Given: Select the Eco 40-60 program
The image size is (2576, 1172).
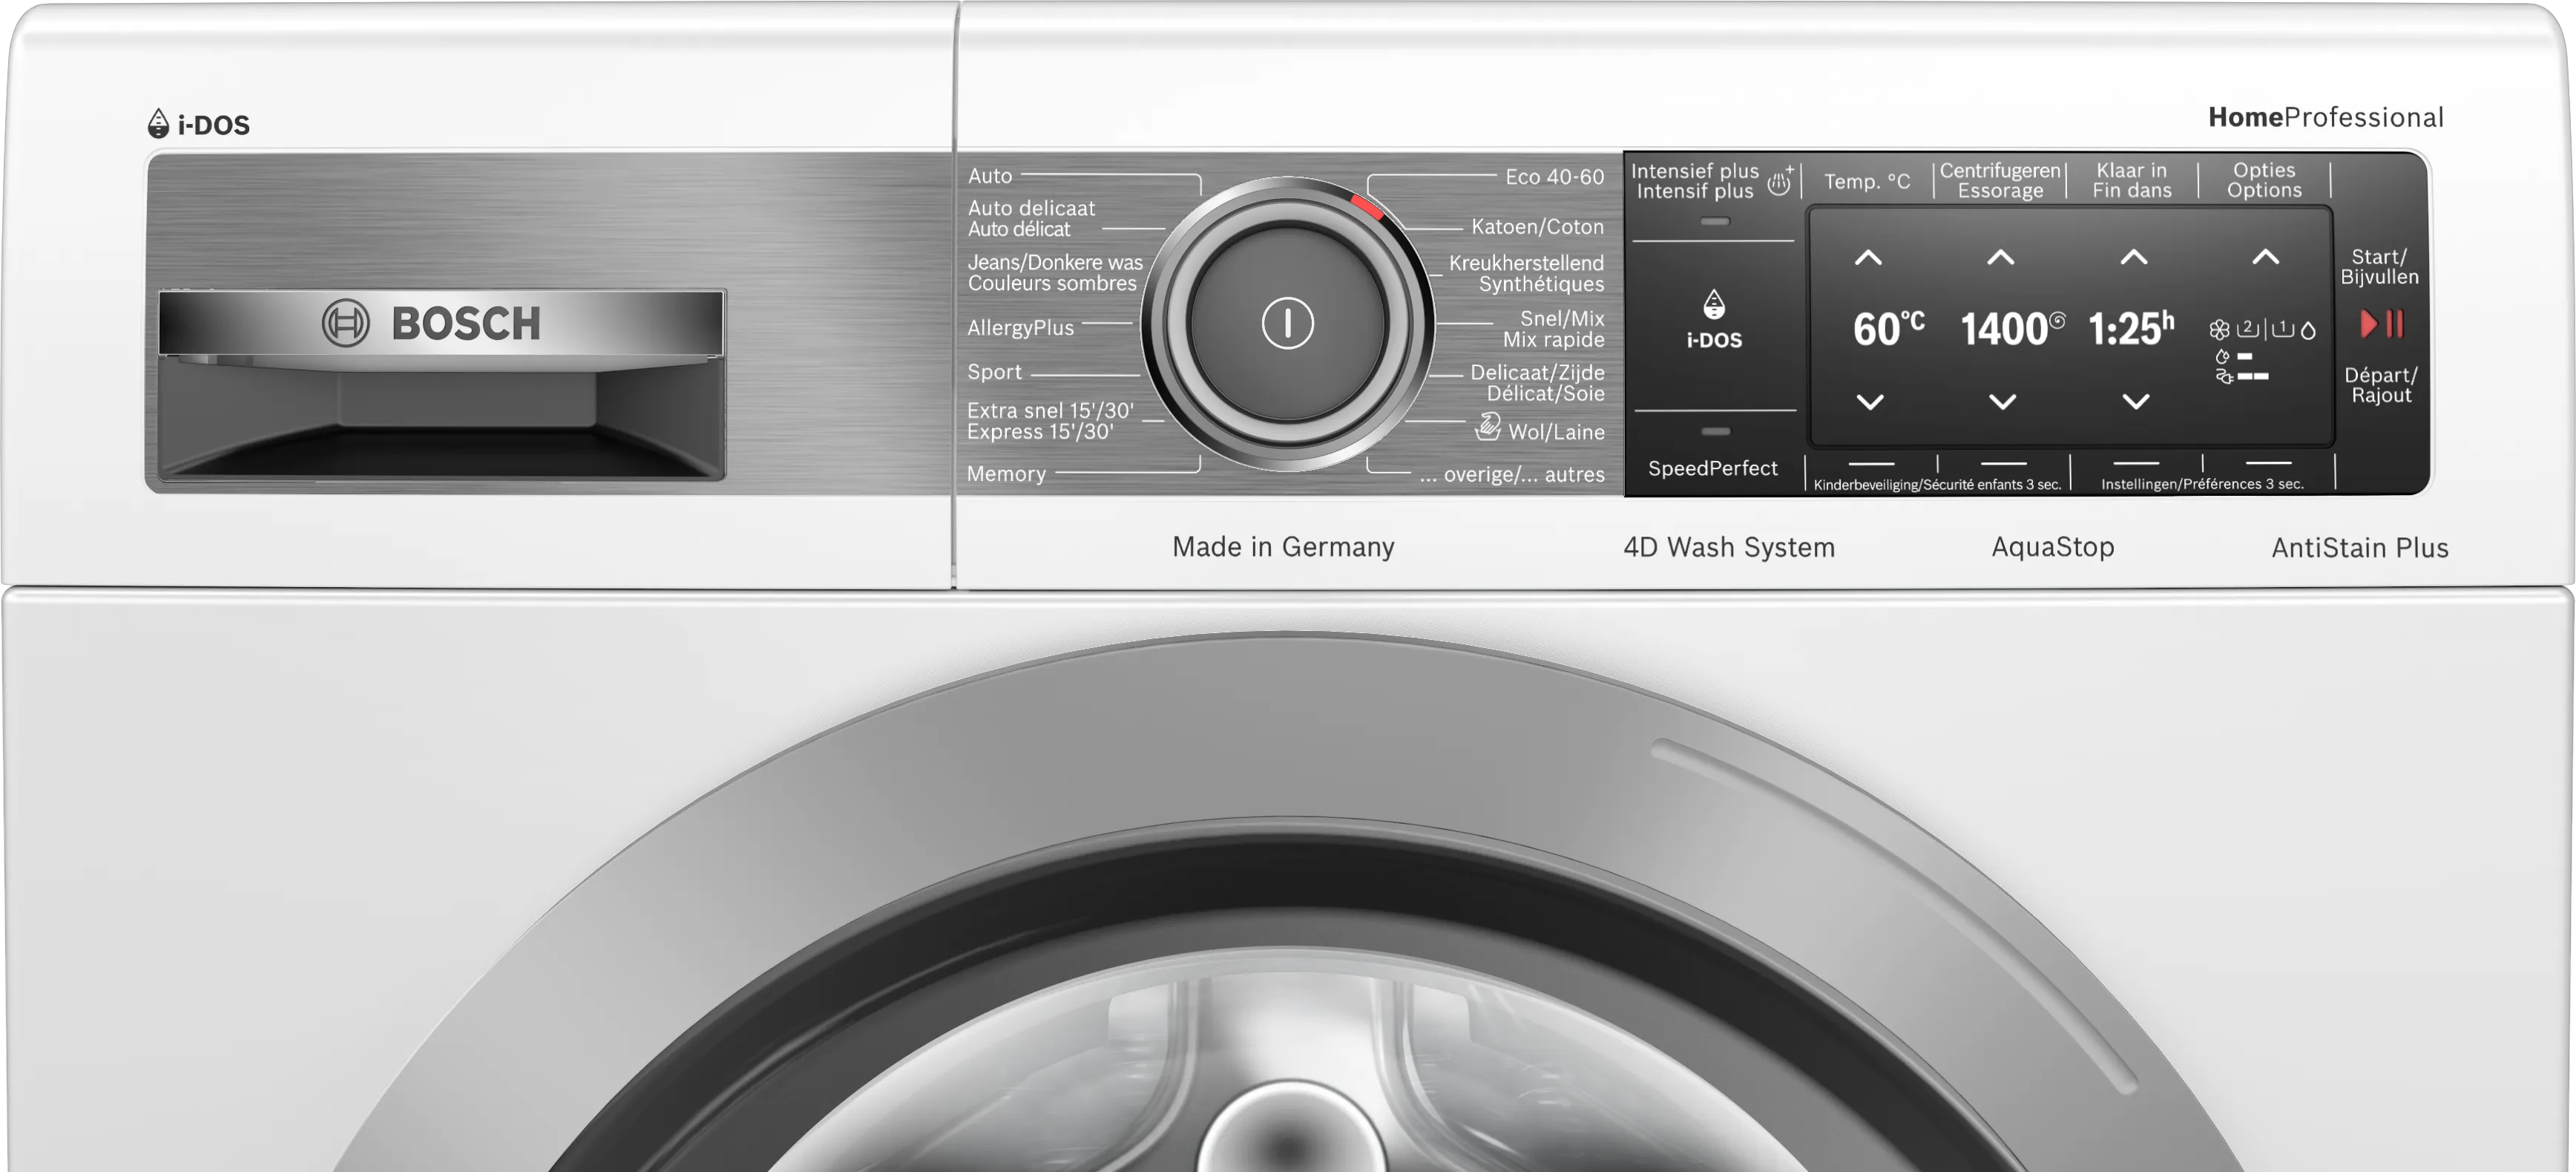Looking at the screenshot, I should (x=1554, y=177).
